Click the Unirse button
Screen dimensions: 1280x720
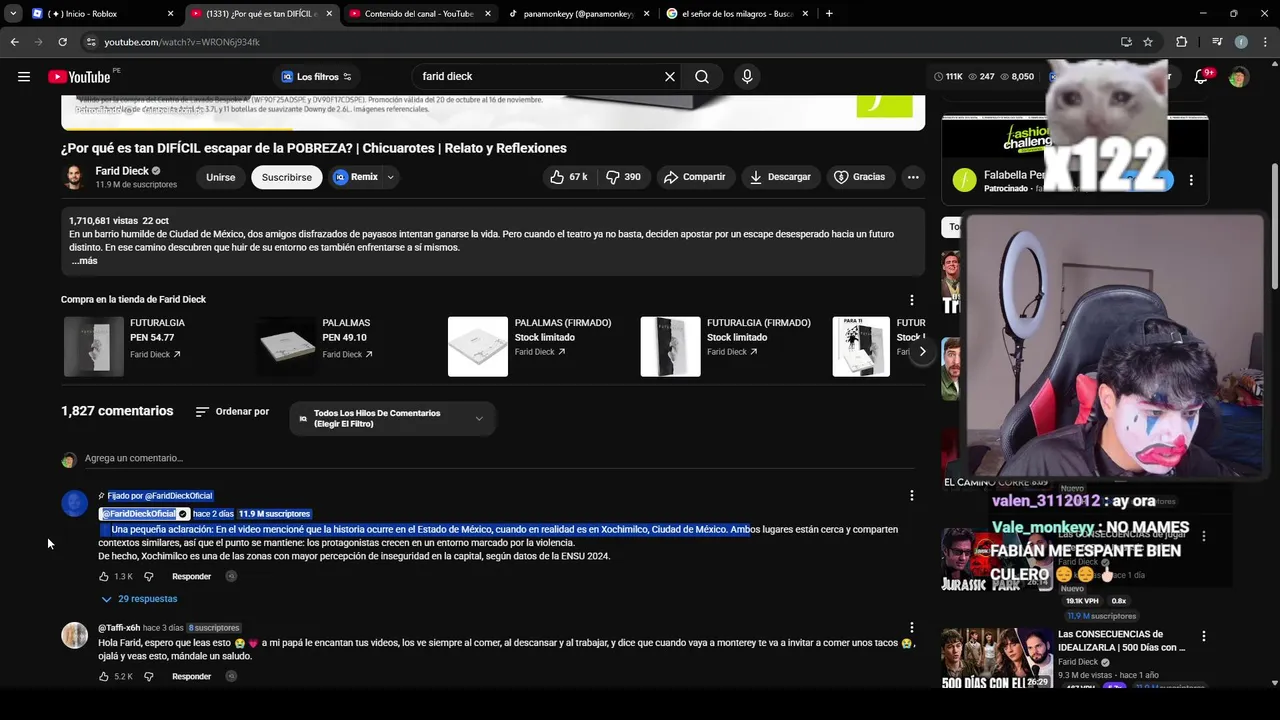(220, 177)
